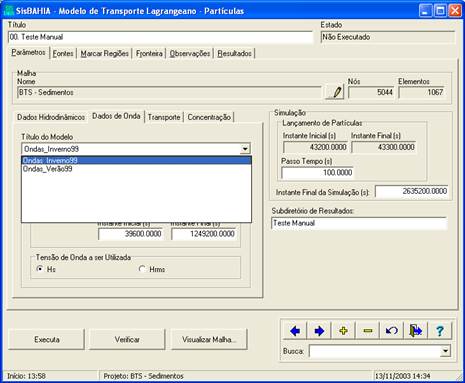Image resolution: width=465 pixels, height=383 pixels.
Task: Click the Verificar button
Action: coord(127,340)
